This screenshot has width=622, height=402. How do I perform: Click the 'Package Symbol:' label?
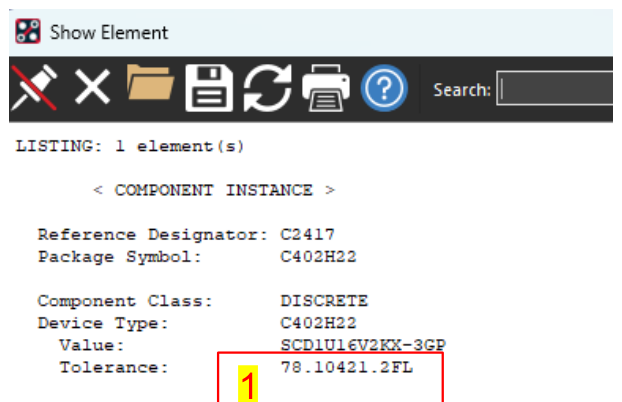[119, 257]
